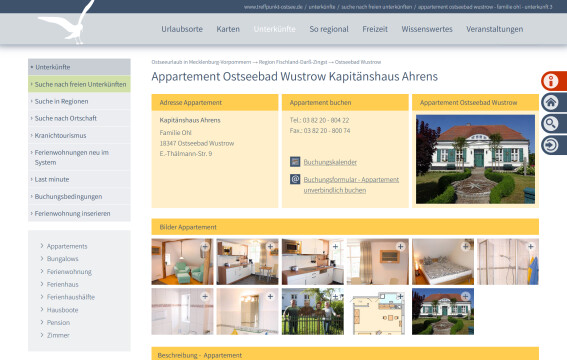This screenshot has width=567, height=360.
Task: Click the home icon side button
Action: pos(554,102)
